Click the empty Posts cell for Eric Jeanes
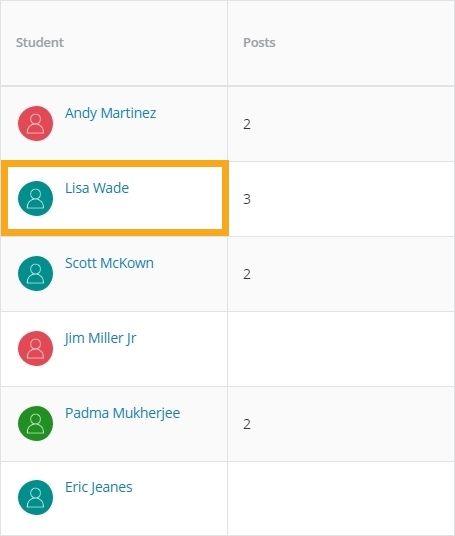The image size is (455, 536). pos(341,498)
